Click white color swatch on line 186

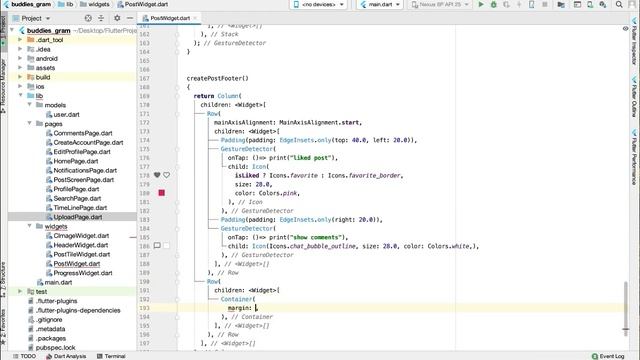click(167, 246)
